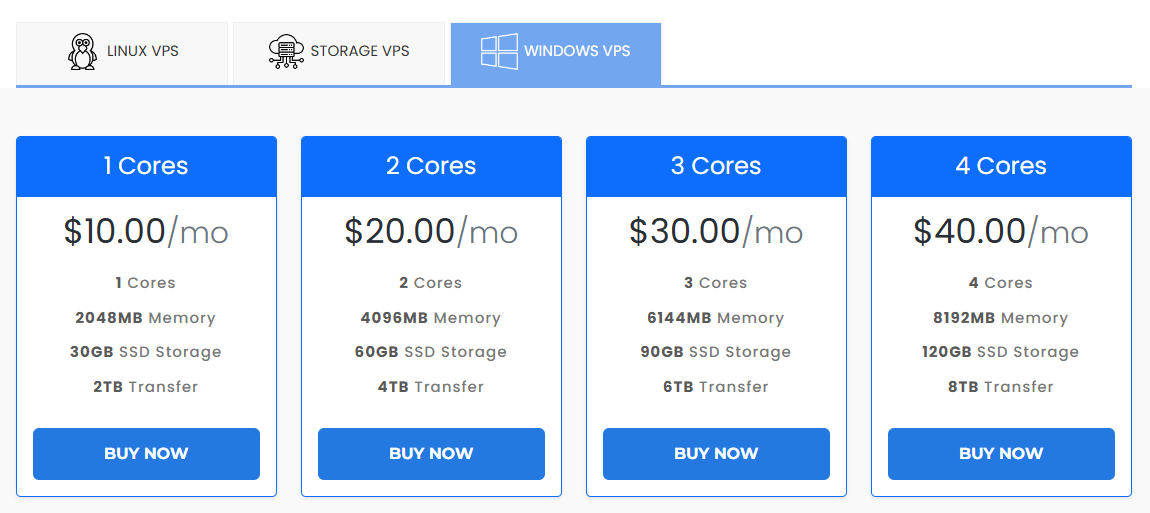Click BUY NOW under $40.00/mo plan
The height and width of the screenshot is (513, 1150).
click(x=1001, y=454)
